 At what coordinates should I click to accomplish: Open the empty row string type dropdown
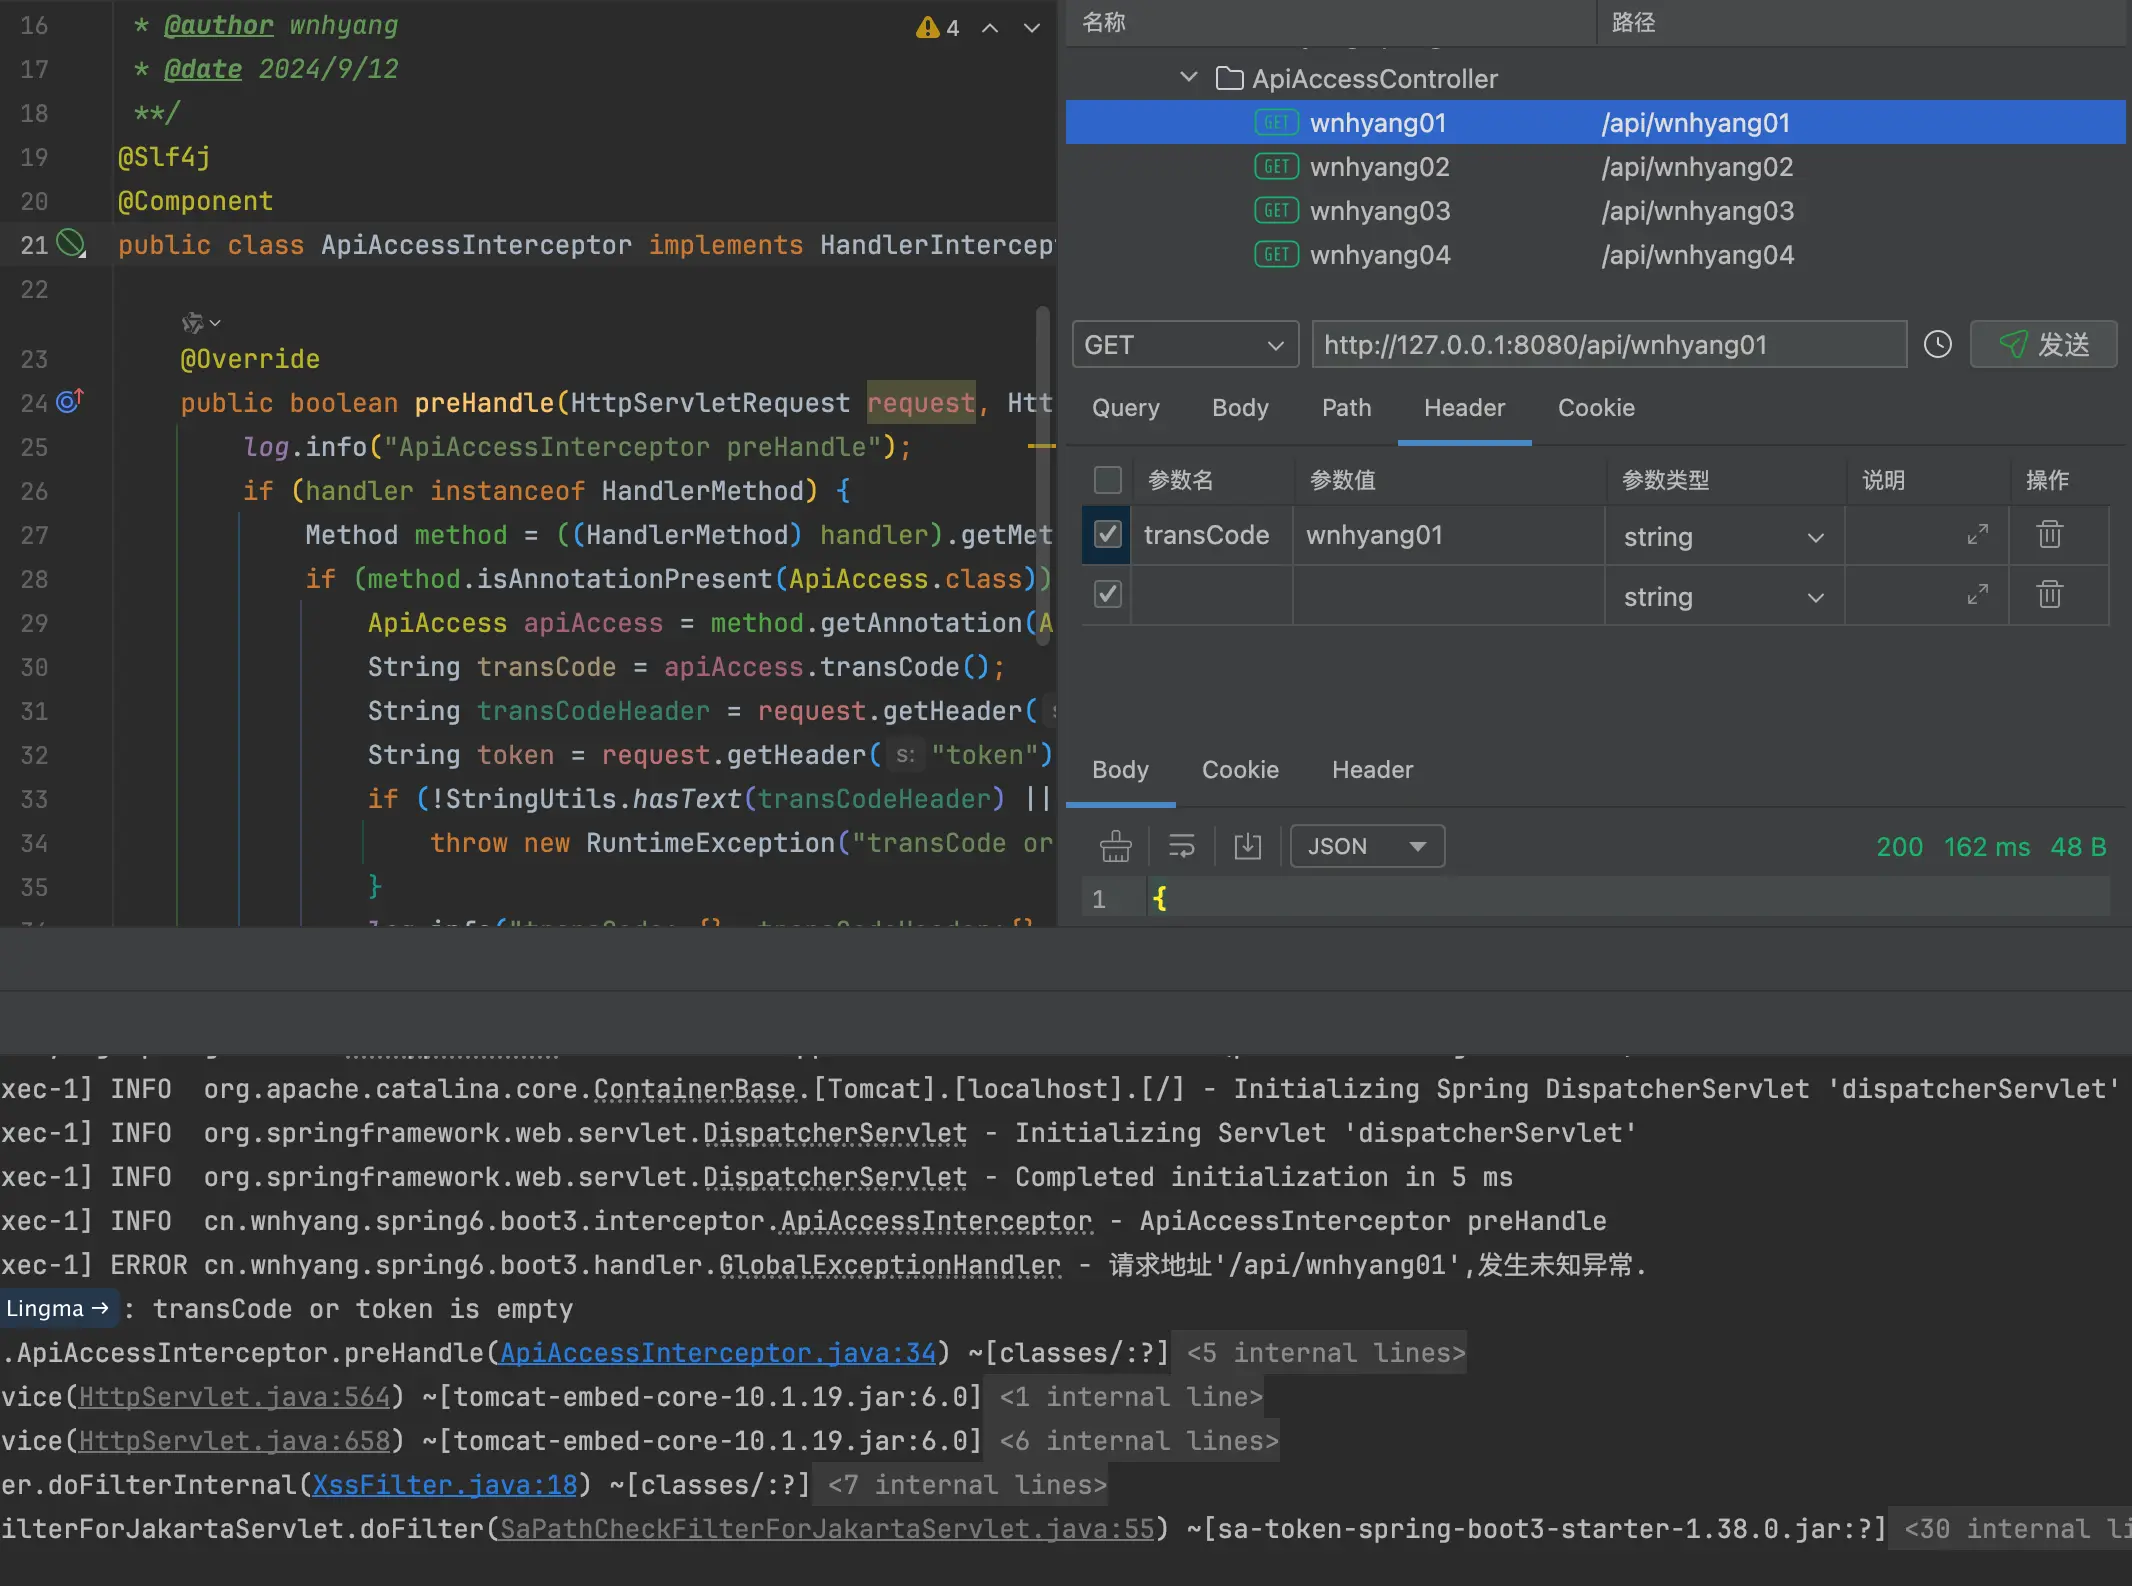pyautogui.click(x=1724, y=597)
